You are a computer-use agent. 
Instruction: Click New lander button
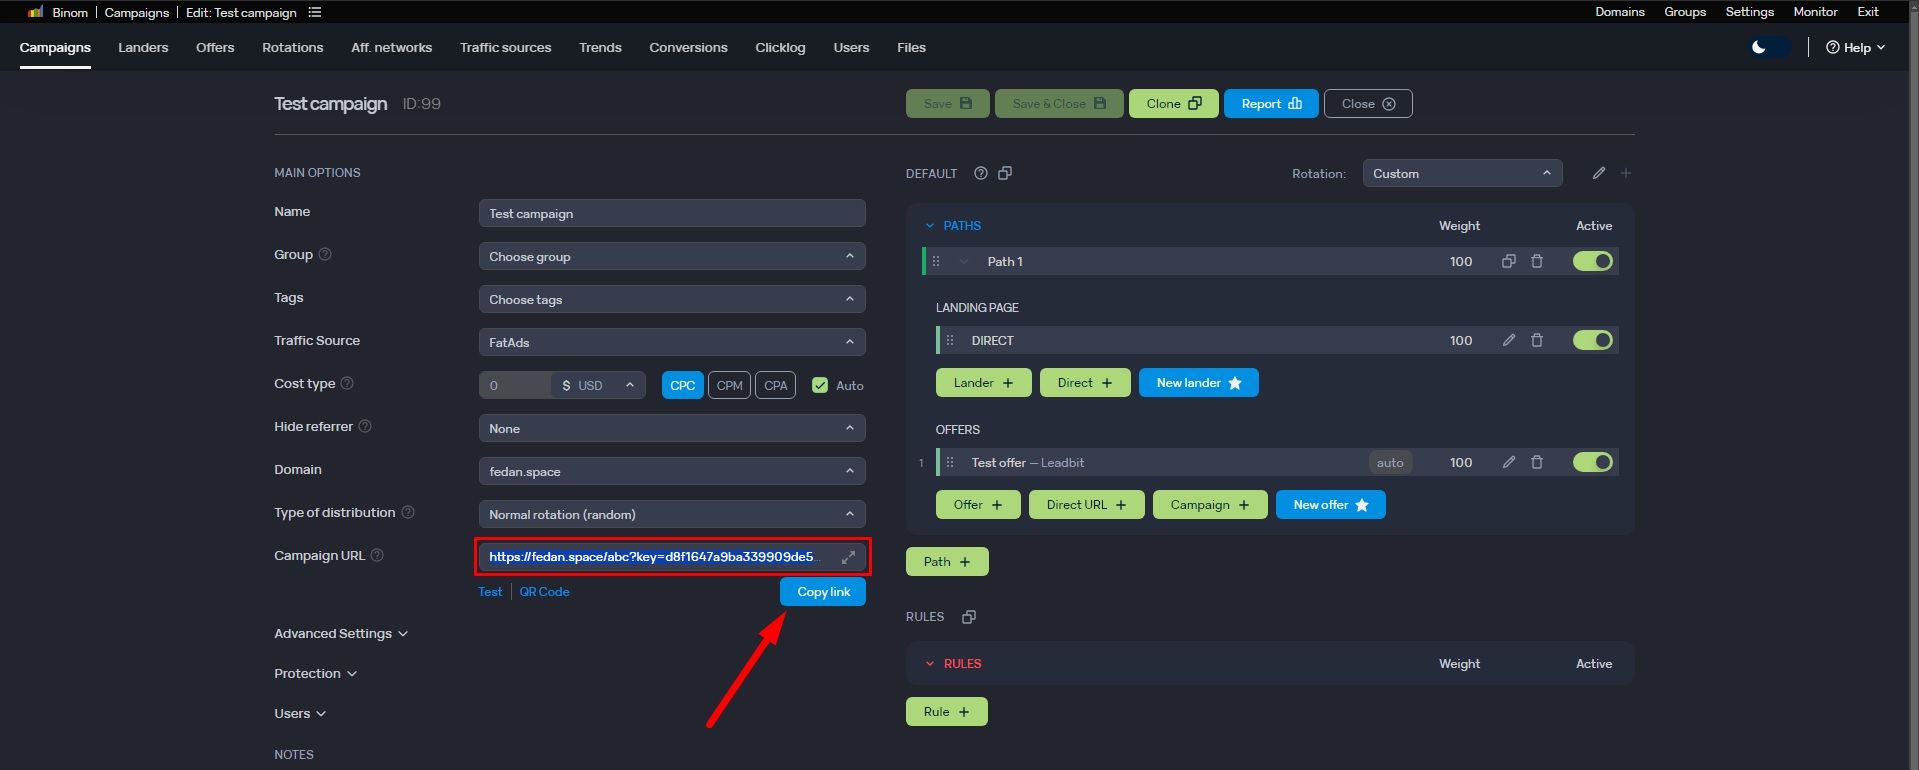click(1199, 383)
